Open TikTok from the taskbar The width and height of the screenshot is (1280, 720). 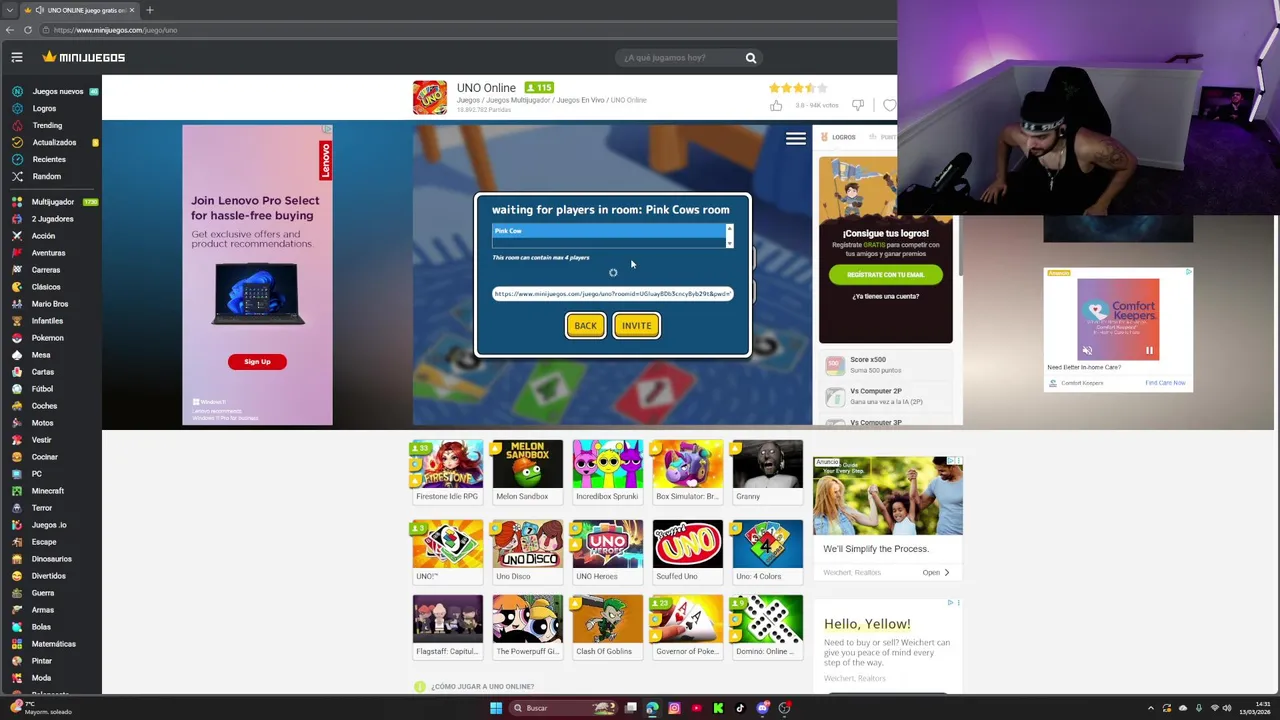coord(740,708)
